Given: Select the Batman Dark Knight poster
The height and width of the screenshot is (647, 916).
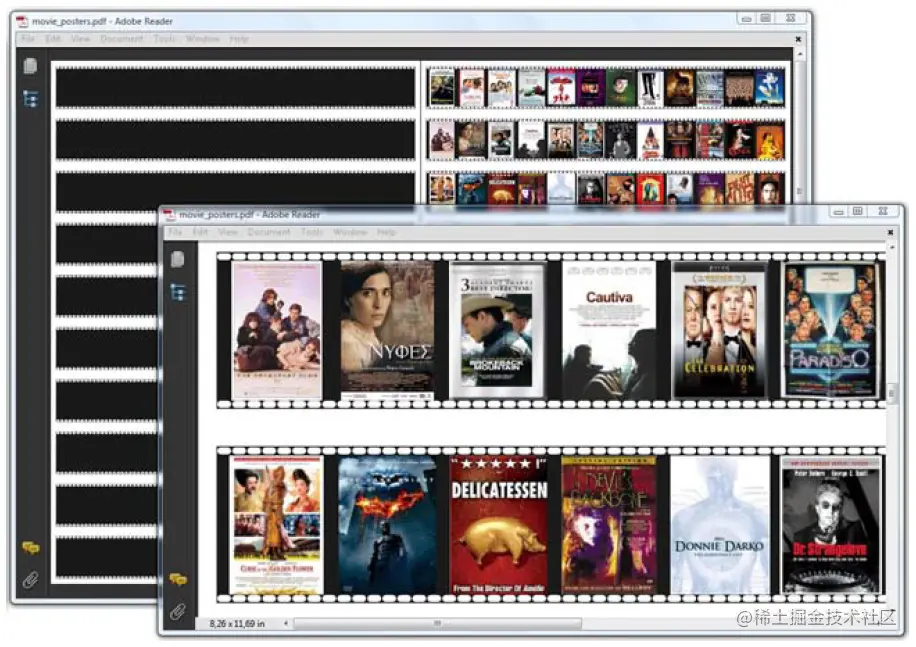Looking at the screenshot, I should point(387,525).
